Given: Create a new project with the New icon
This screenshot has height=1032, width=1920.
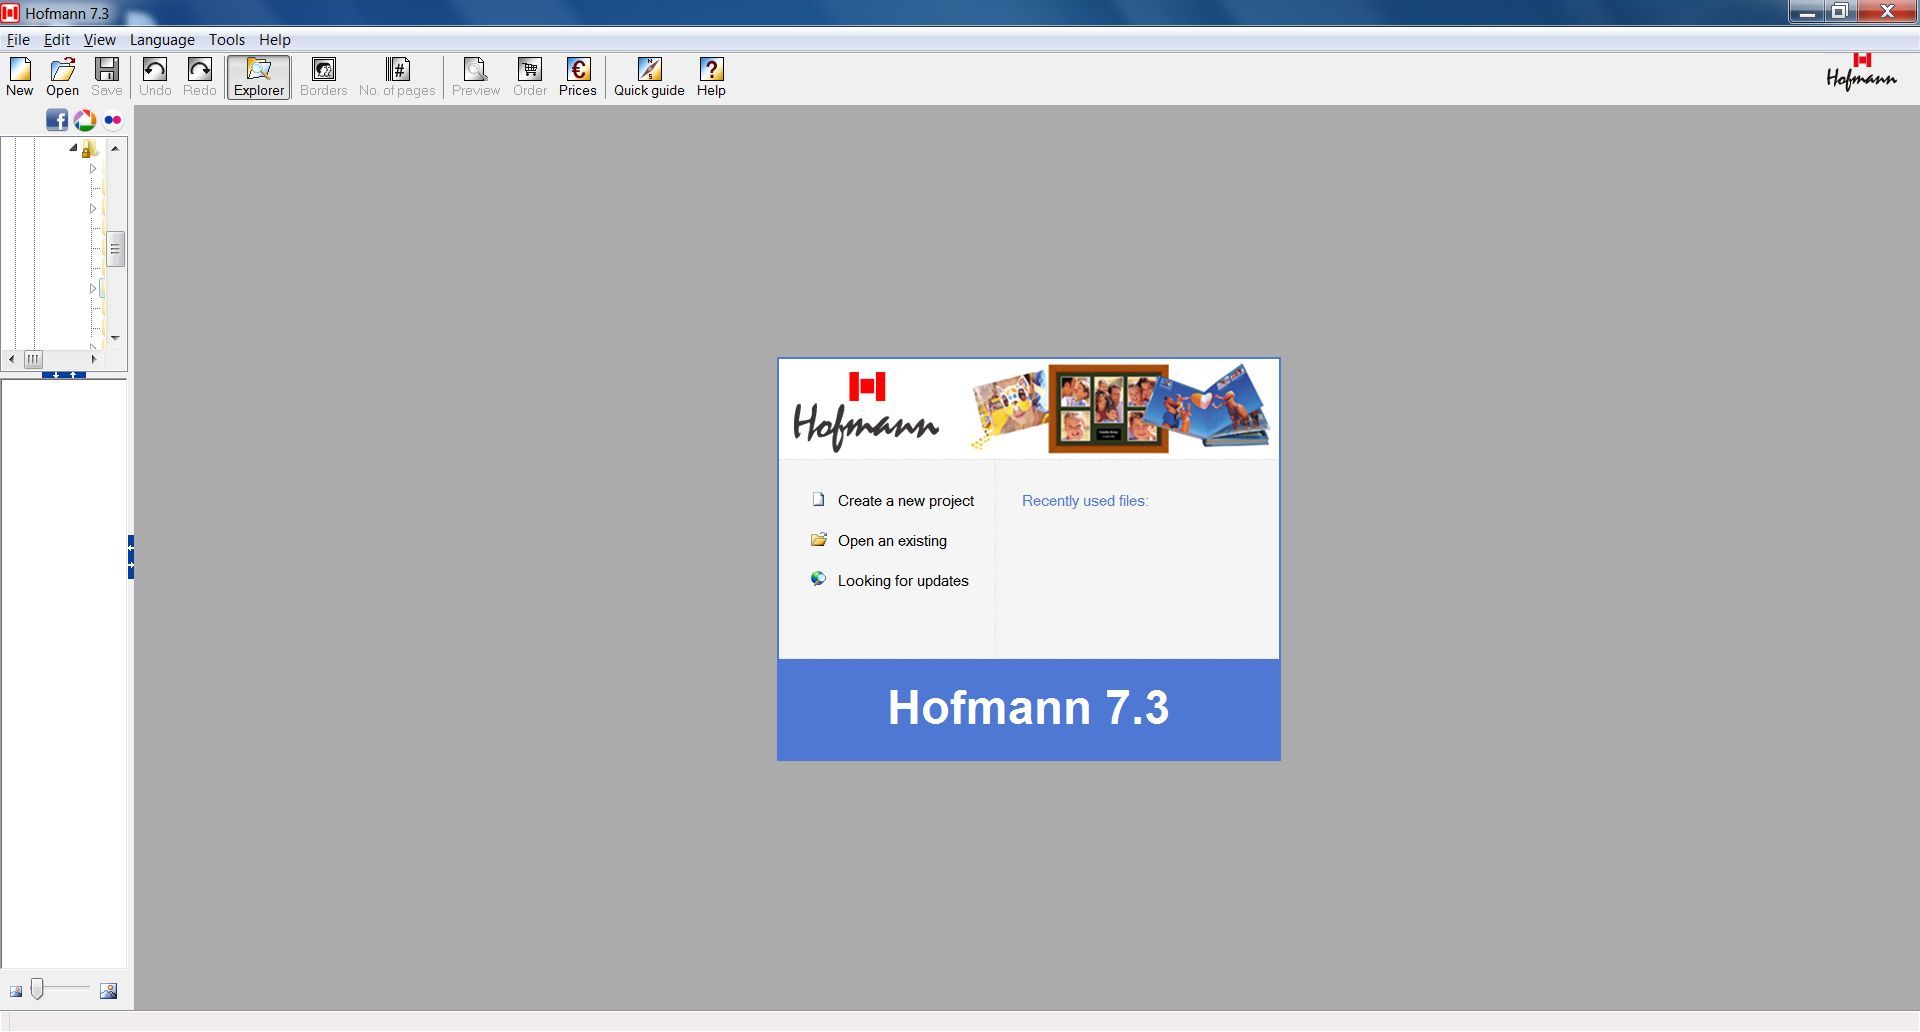Looking at the screenshot, I should point(19,75).
